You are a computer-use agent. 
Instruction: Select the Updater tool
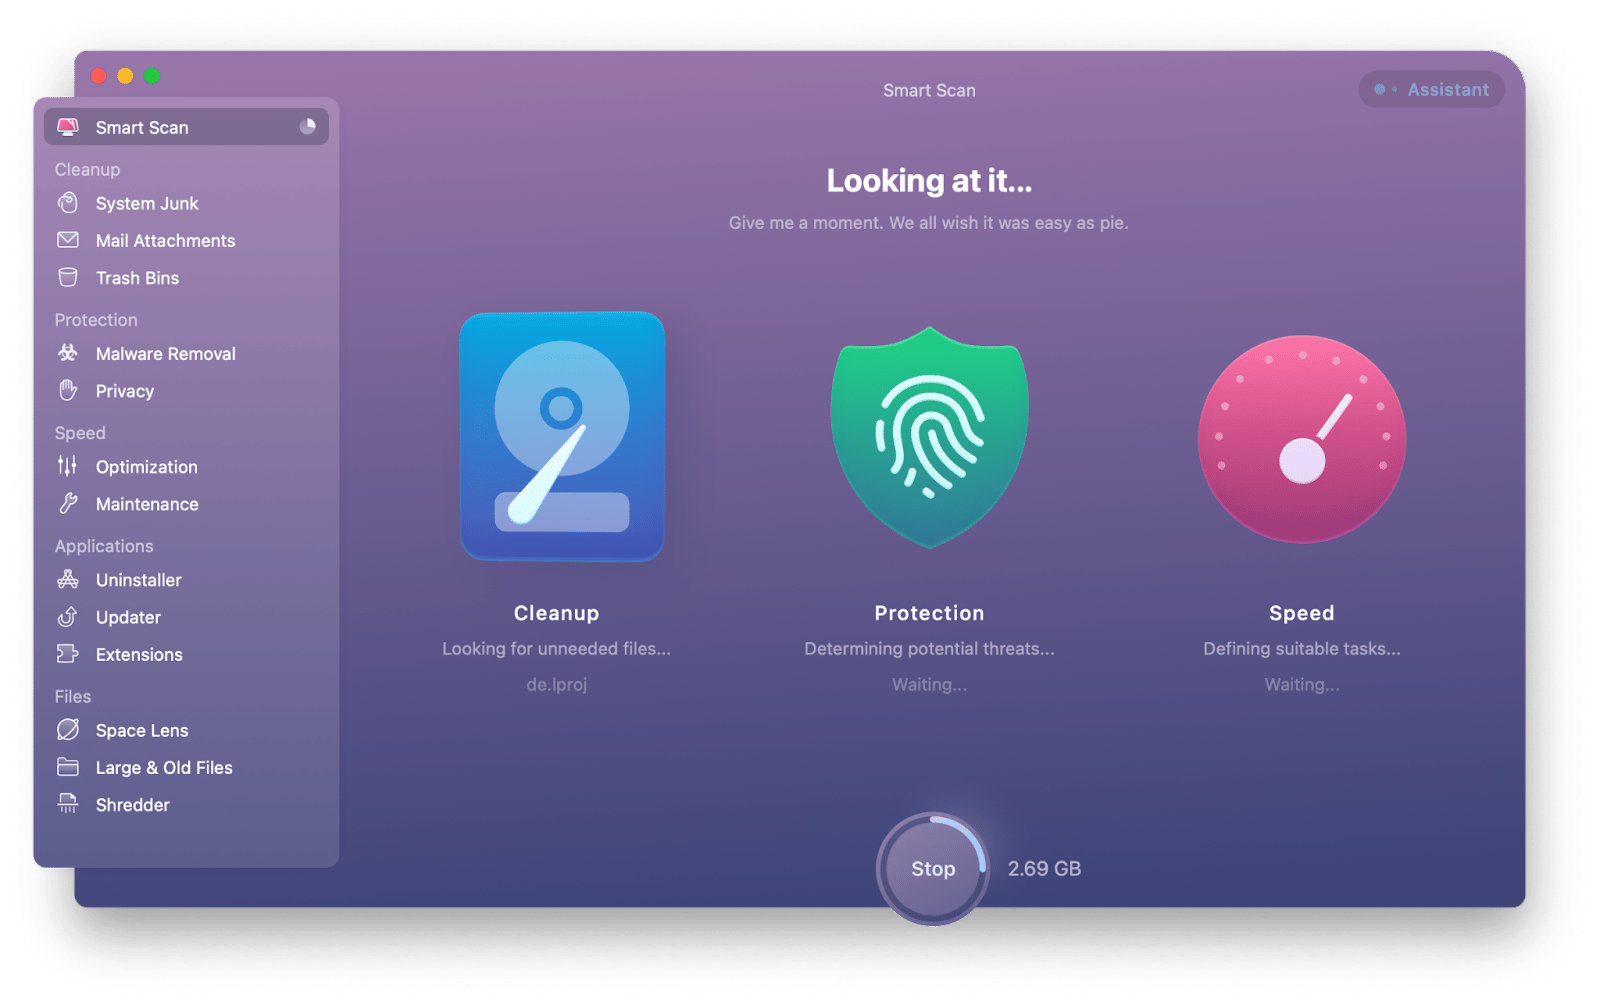tap(127, 617)
